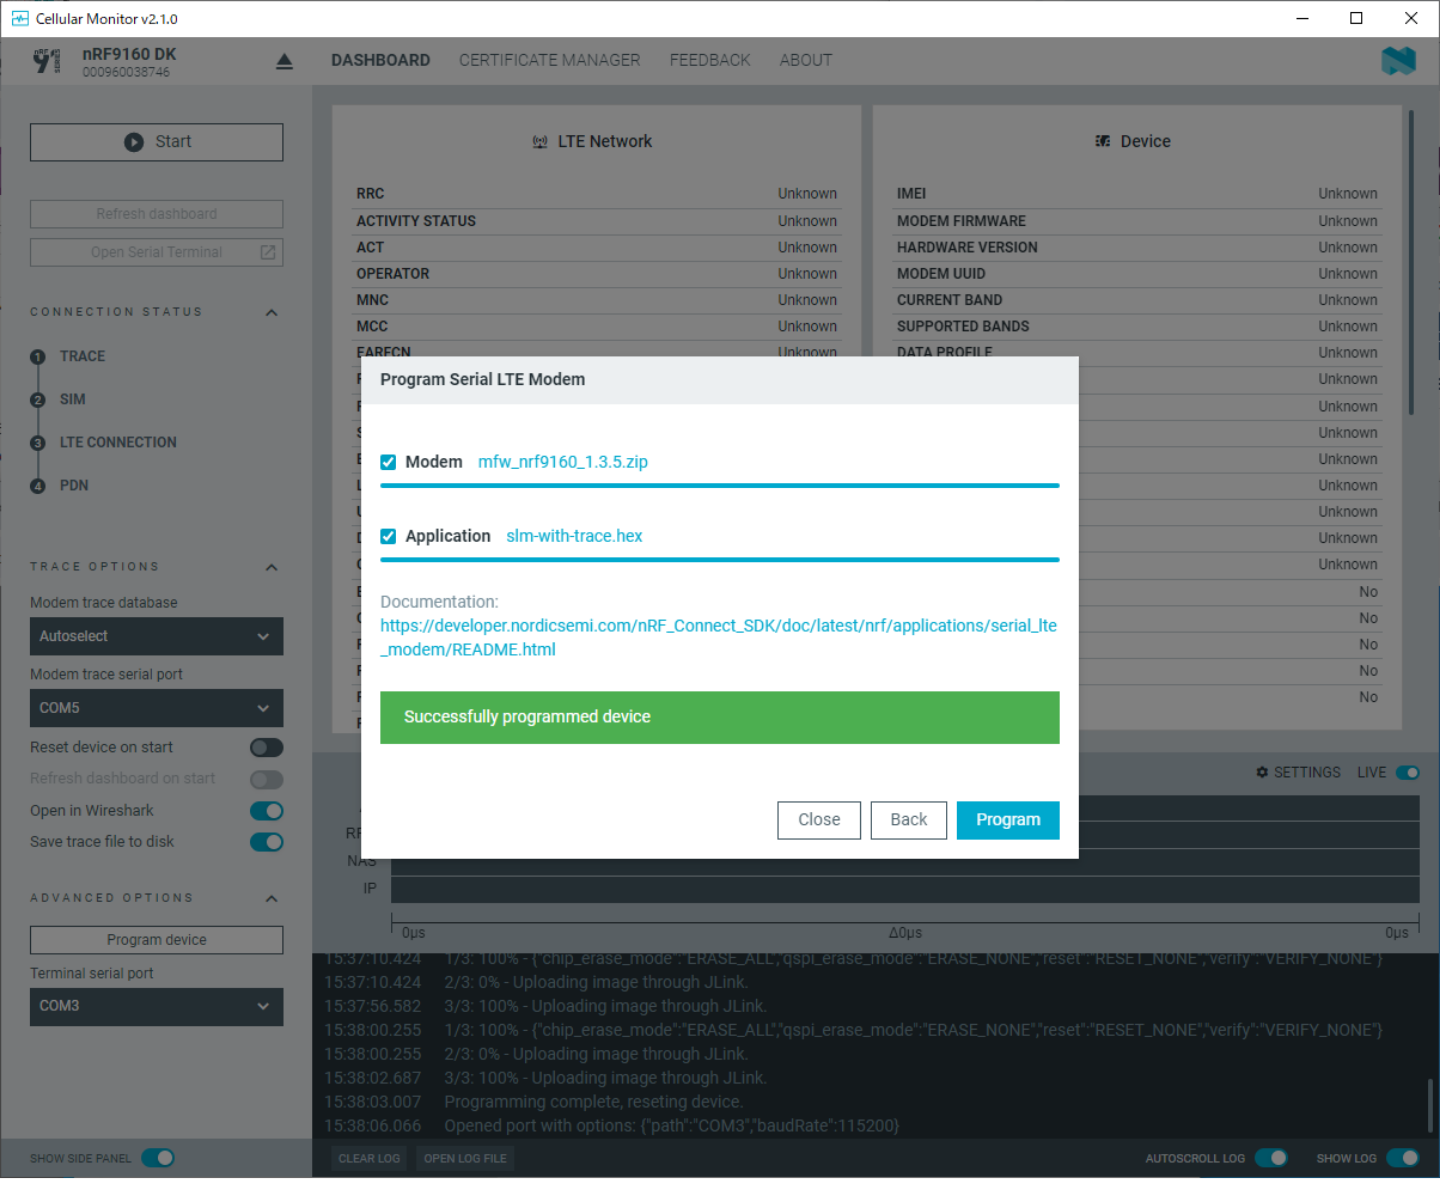Open the COM5 trace serial port dropdown
This screenshot has height=1179, width=1440.
[x=156, y=708]
